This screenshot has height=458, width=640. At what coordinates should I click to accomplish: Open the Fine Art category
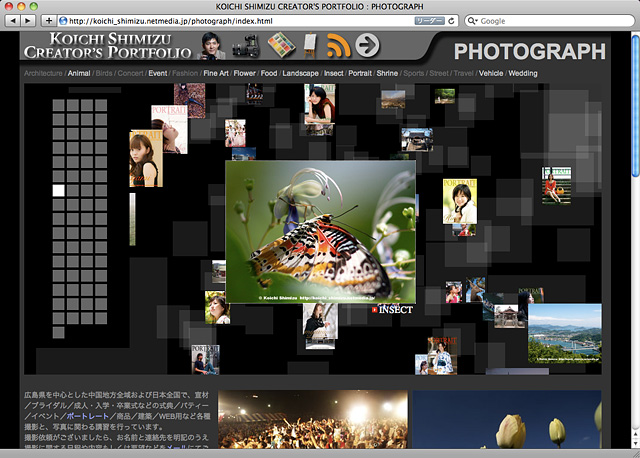coord(216,73)
